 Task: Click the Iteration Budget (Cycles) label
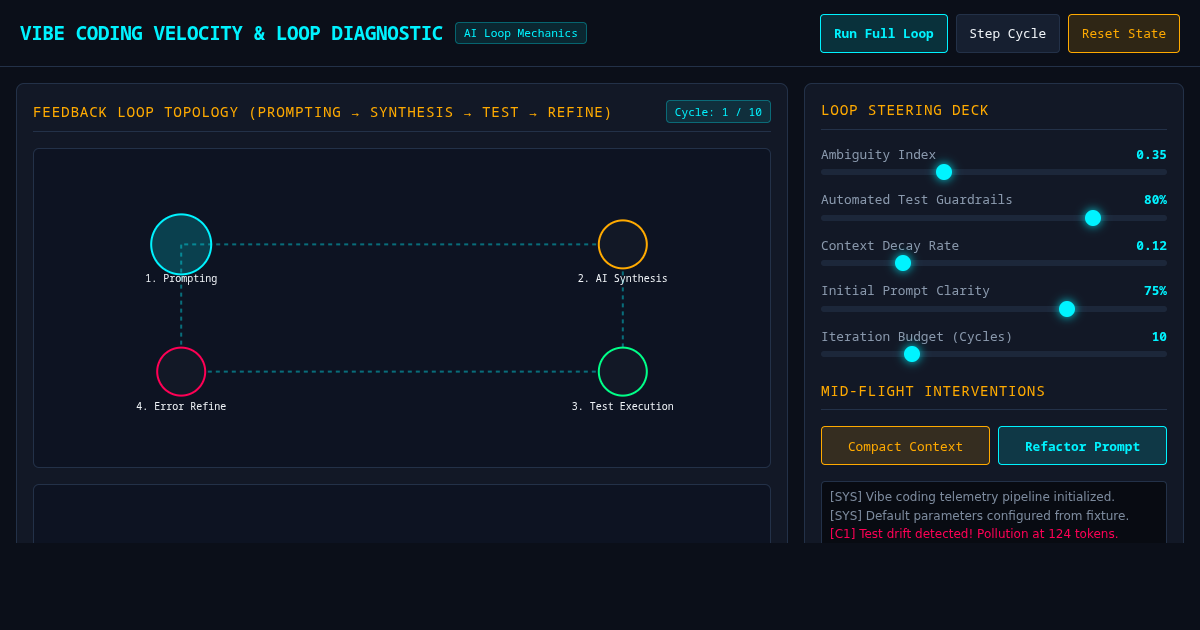[x=917, y=336]
